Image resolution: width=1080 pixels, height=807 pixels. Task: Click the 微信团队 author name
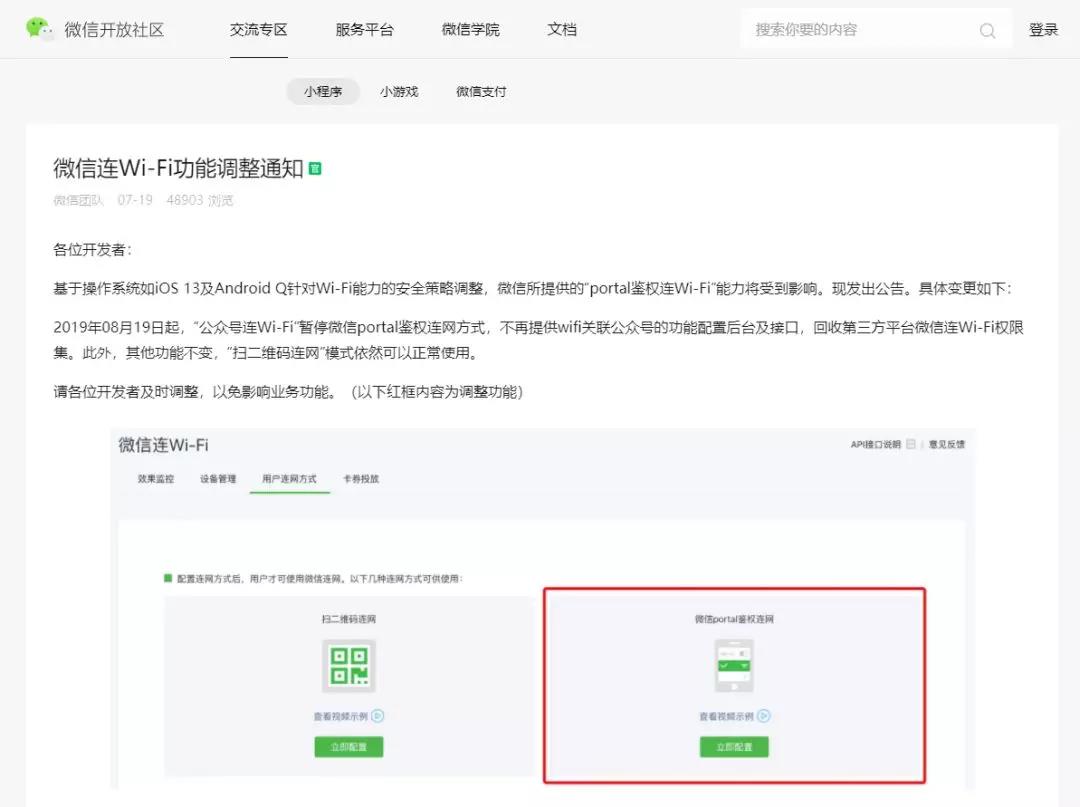(x=78, y=200)
